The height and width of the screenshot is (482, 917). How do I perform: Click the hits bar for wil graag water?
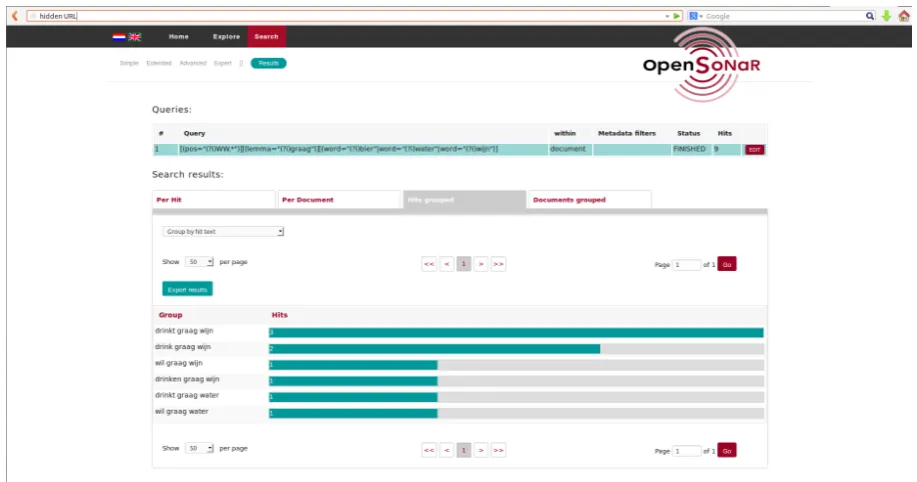click(x=353, y=414)
